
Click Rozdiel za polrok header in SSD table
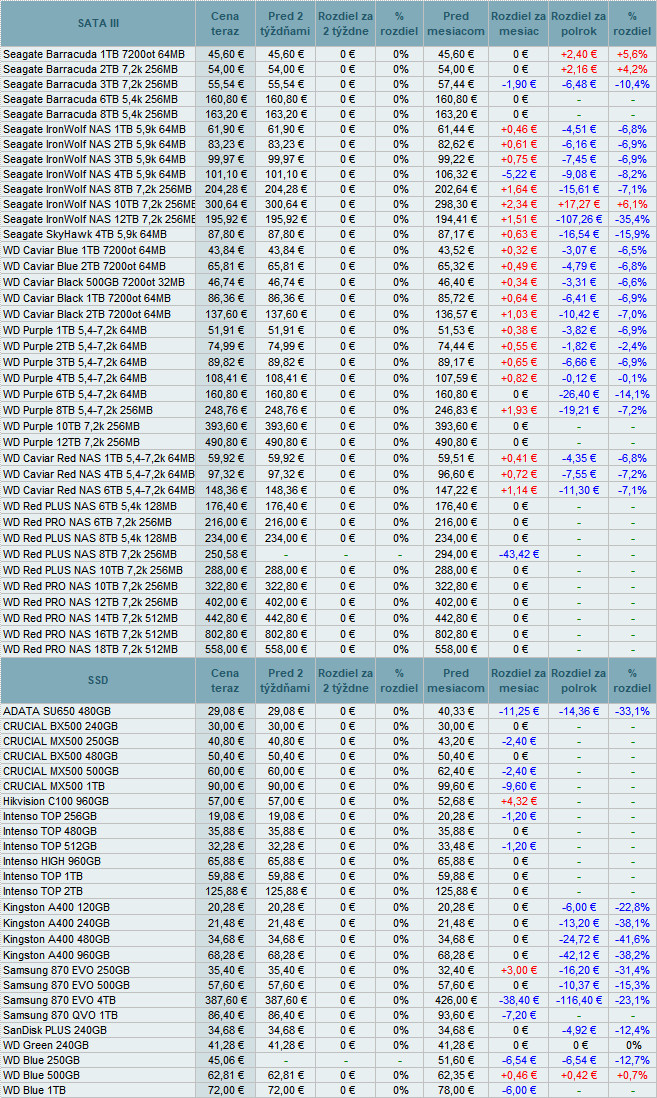(x=579, y=680)
